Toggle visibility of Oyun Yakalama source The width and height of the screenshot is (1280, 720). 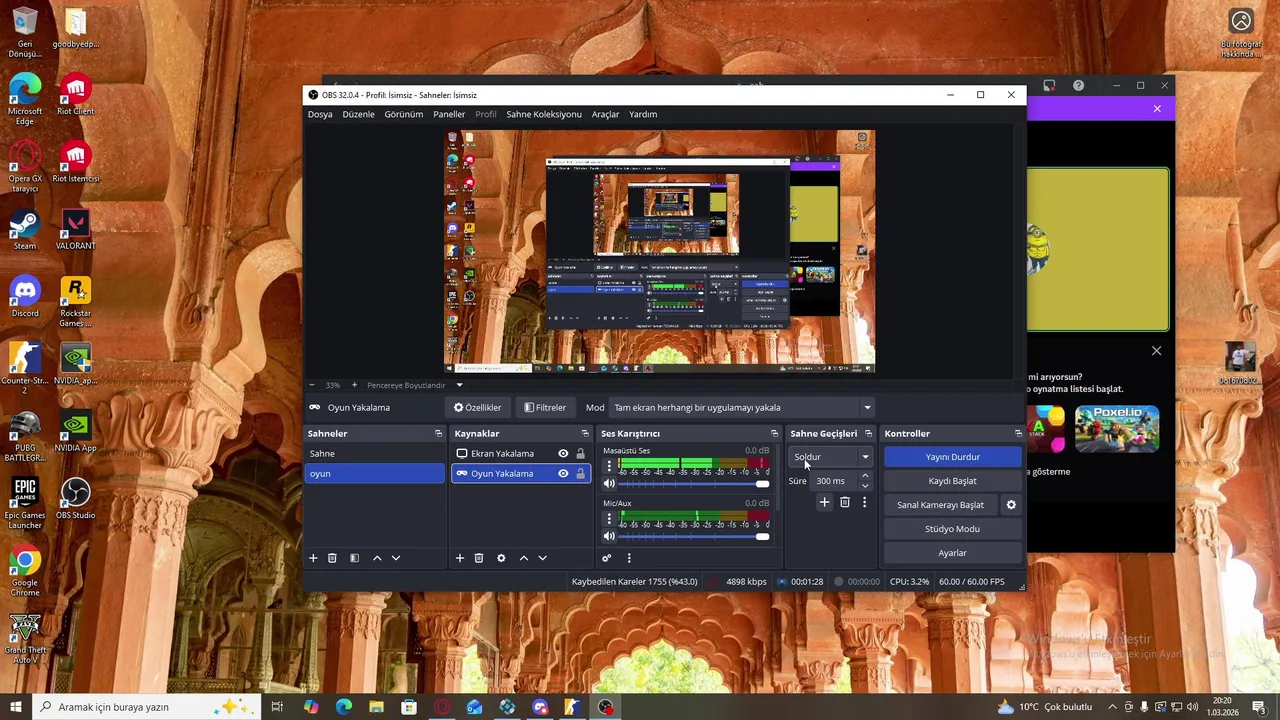coord(563,474)
